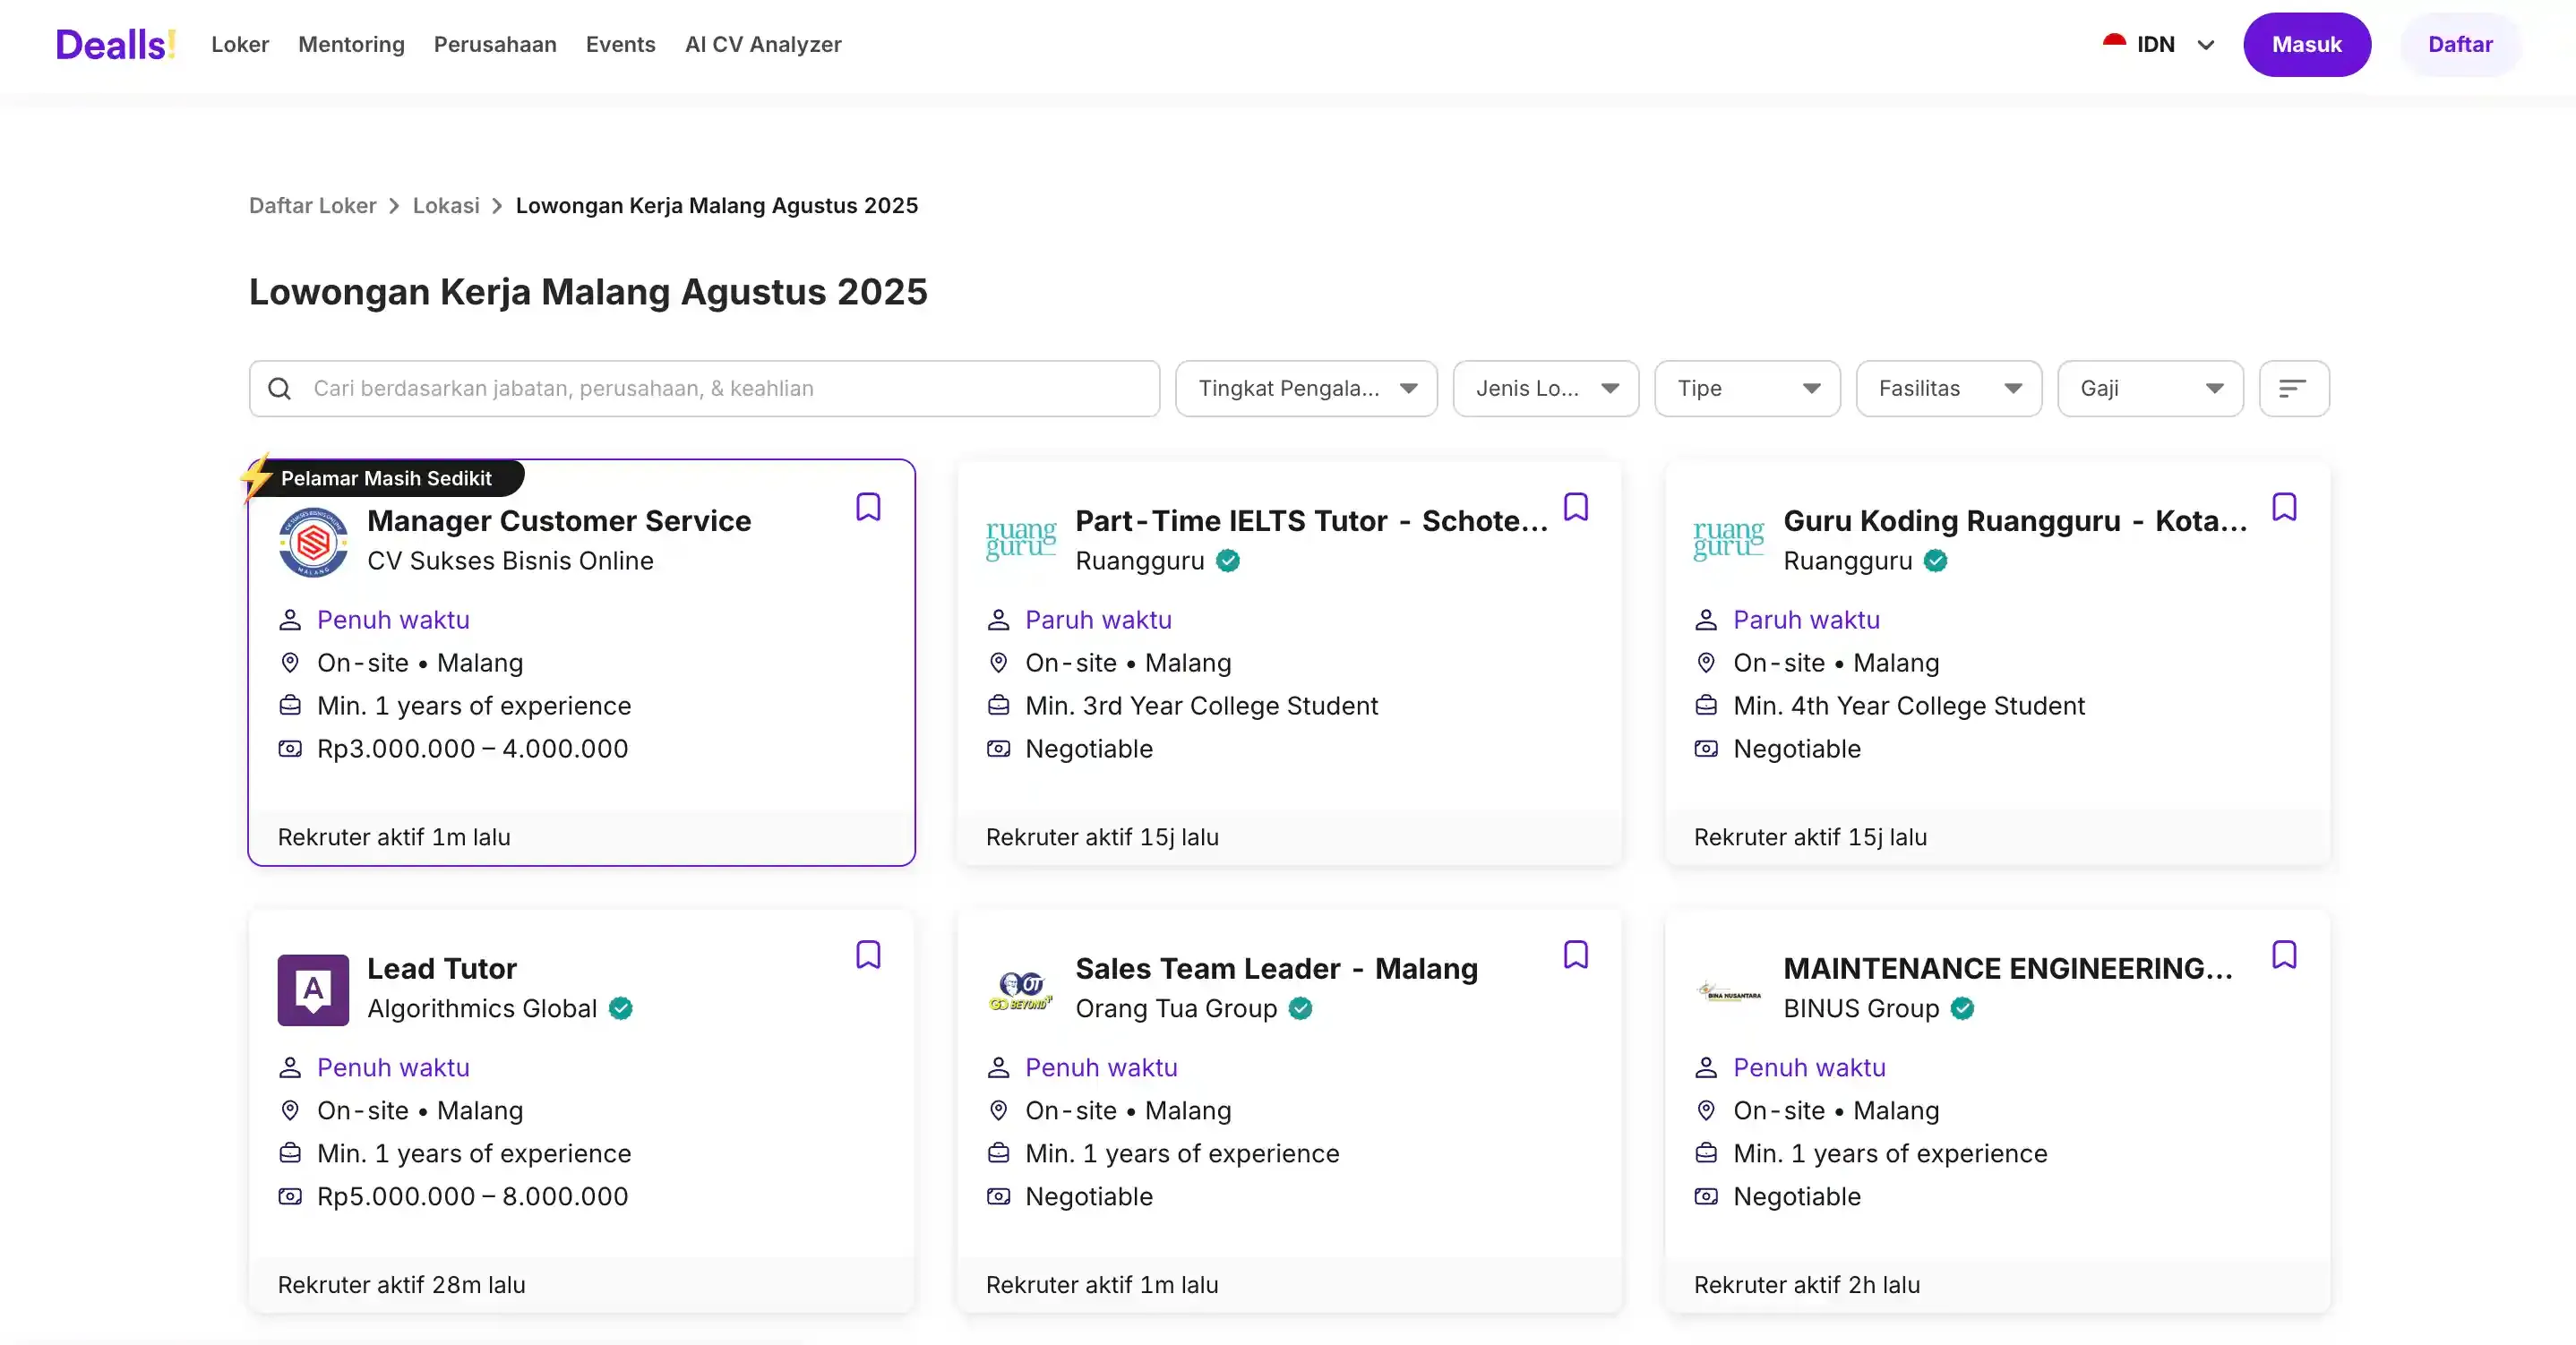Click Rekruter aktif 2h lalu text
Screen dimensions: 2576x1345
1806,1284
